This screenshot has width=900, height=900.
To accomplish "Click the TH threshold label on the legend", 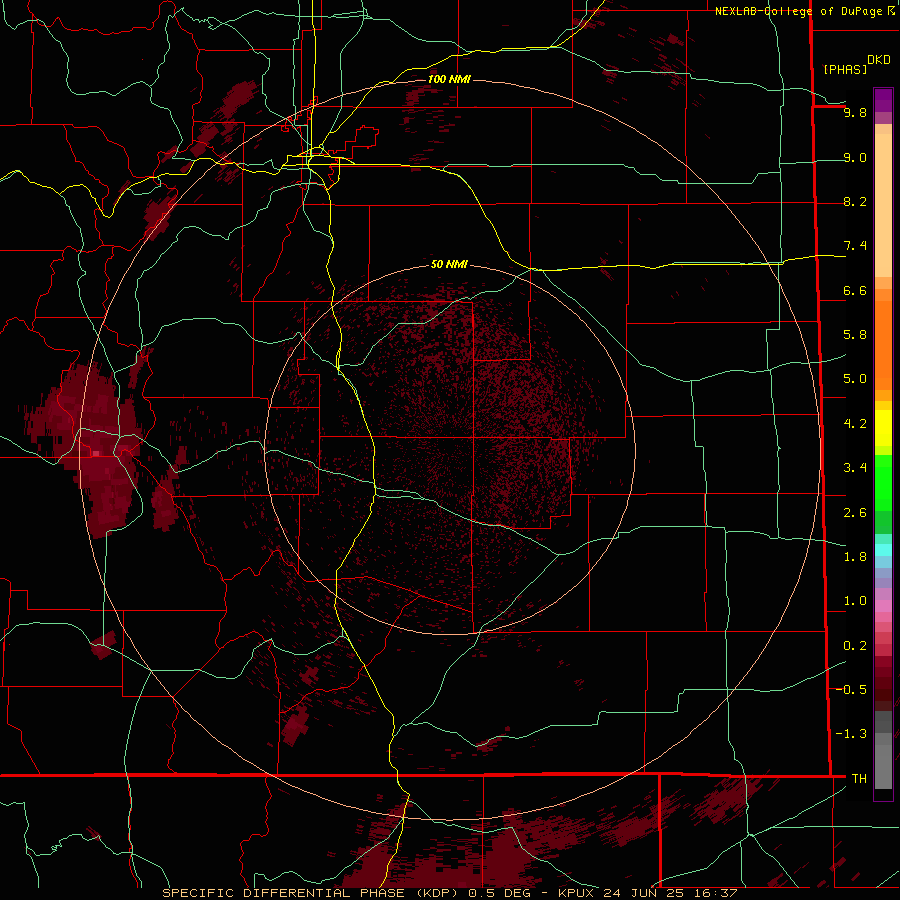I will (859, 779).
